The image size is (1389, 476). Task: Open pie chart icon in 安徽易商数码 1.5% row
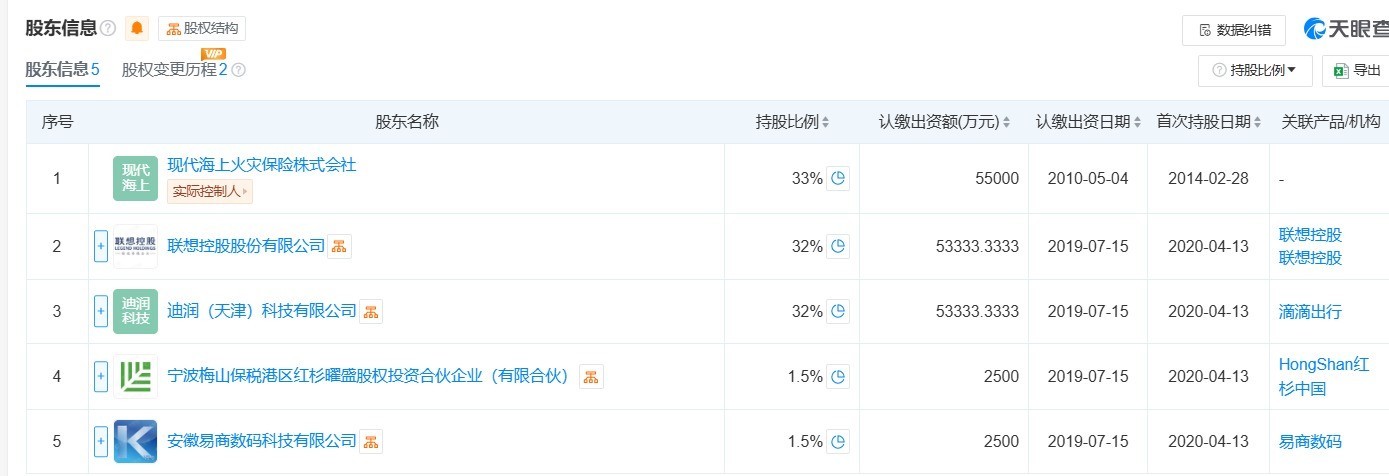(838, 441)
